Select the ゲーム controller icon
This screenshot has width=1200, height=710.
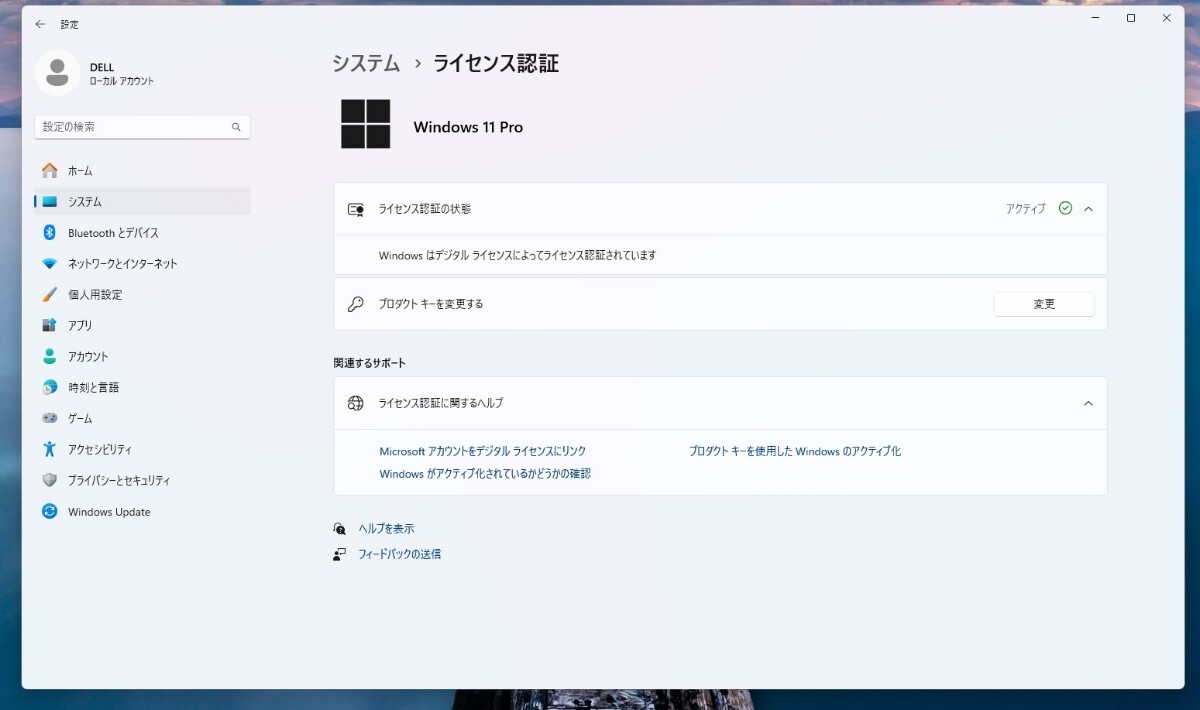49,418
